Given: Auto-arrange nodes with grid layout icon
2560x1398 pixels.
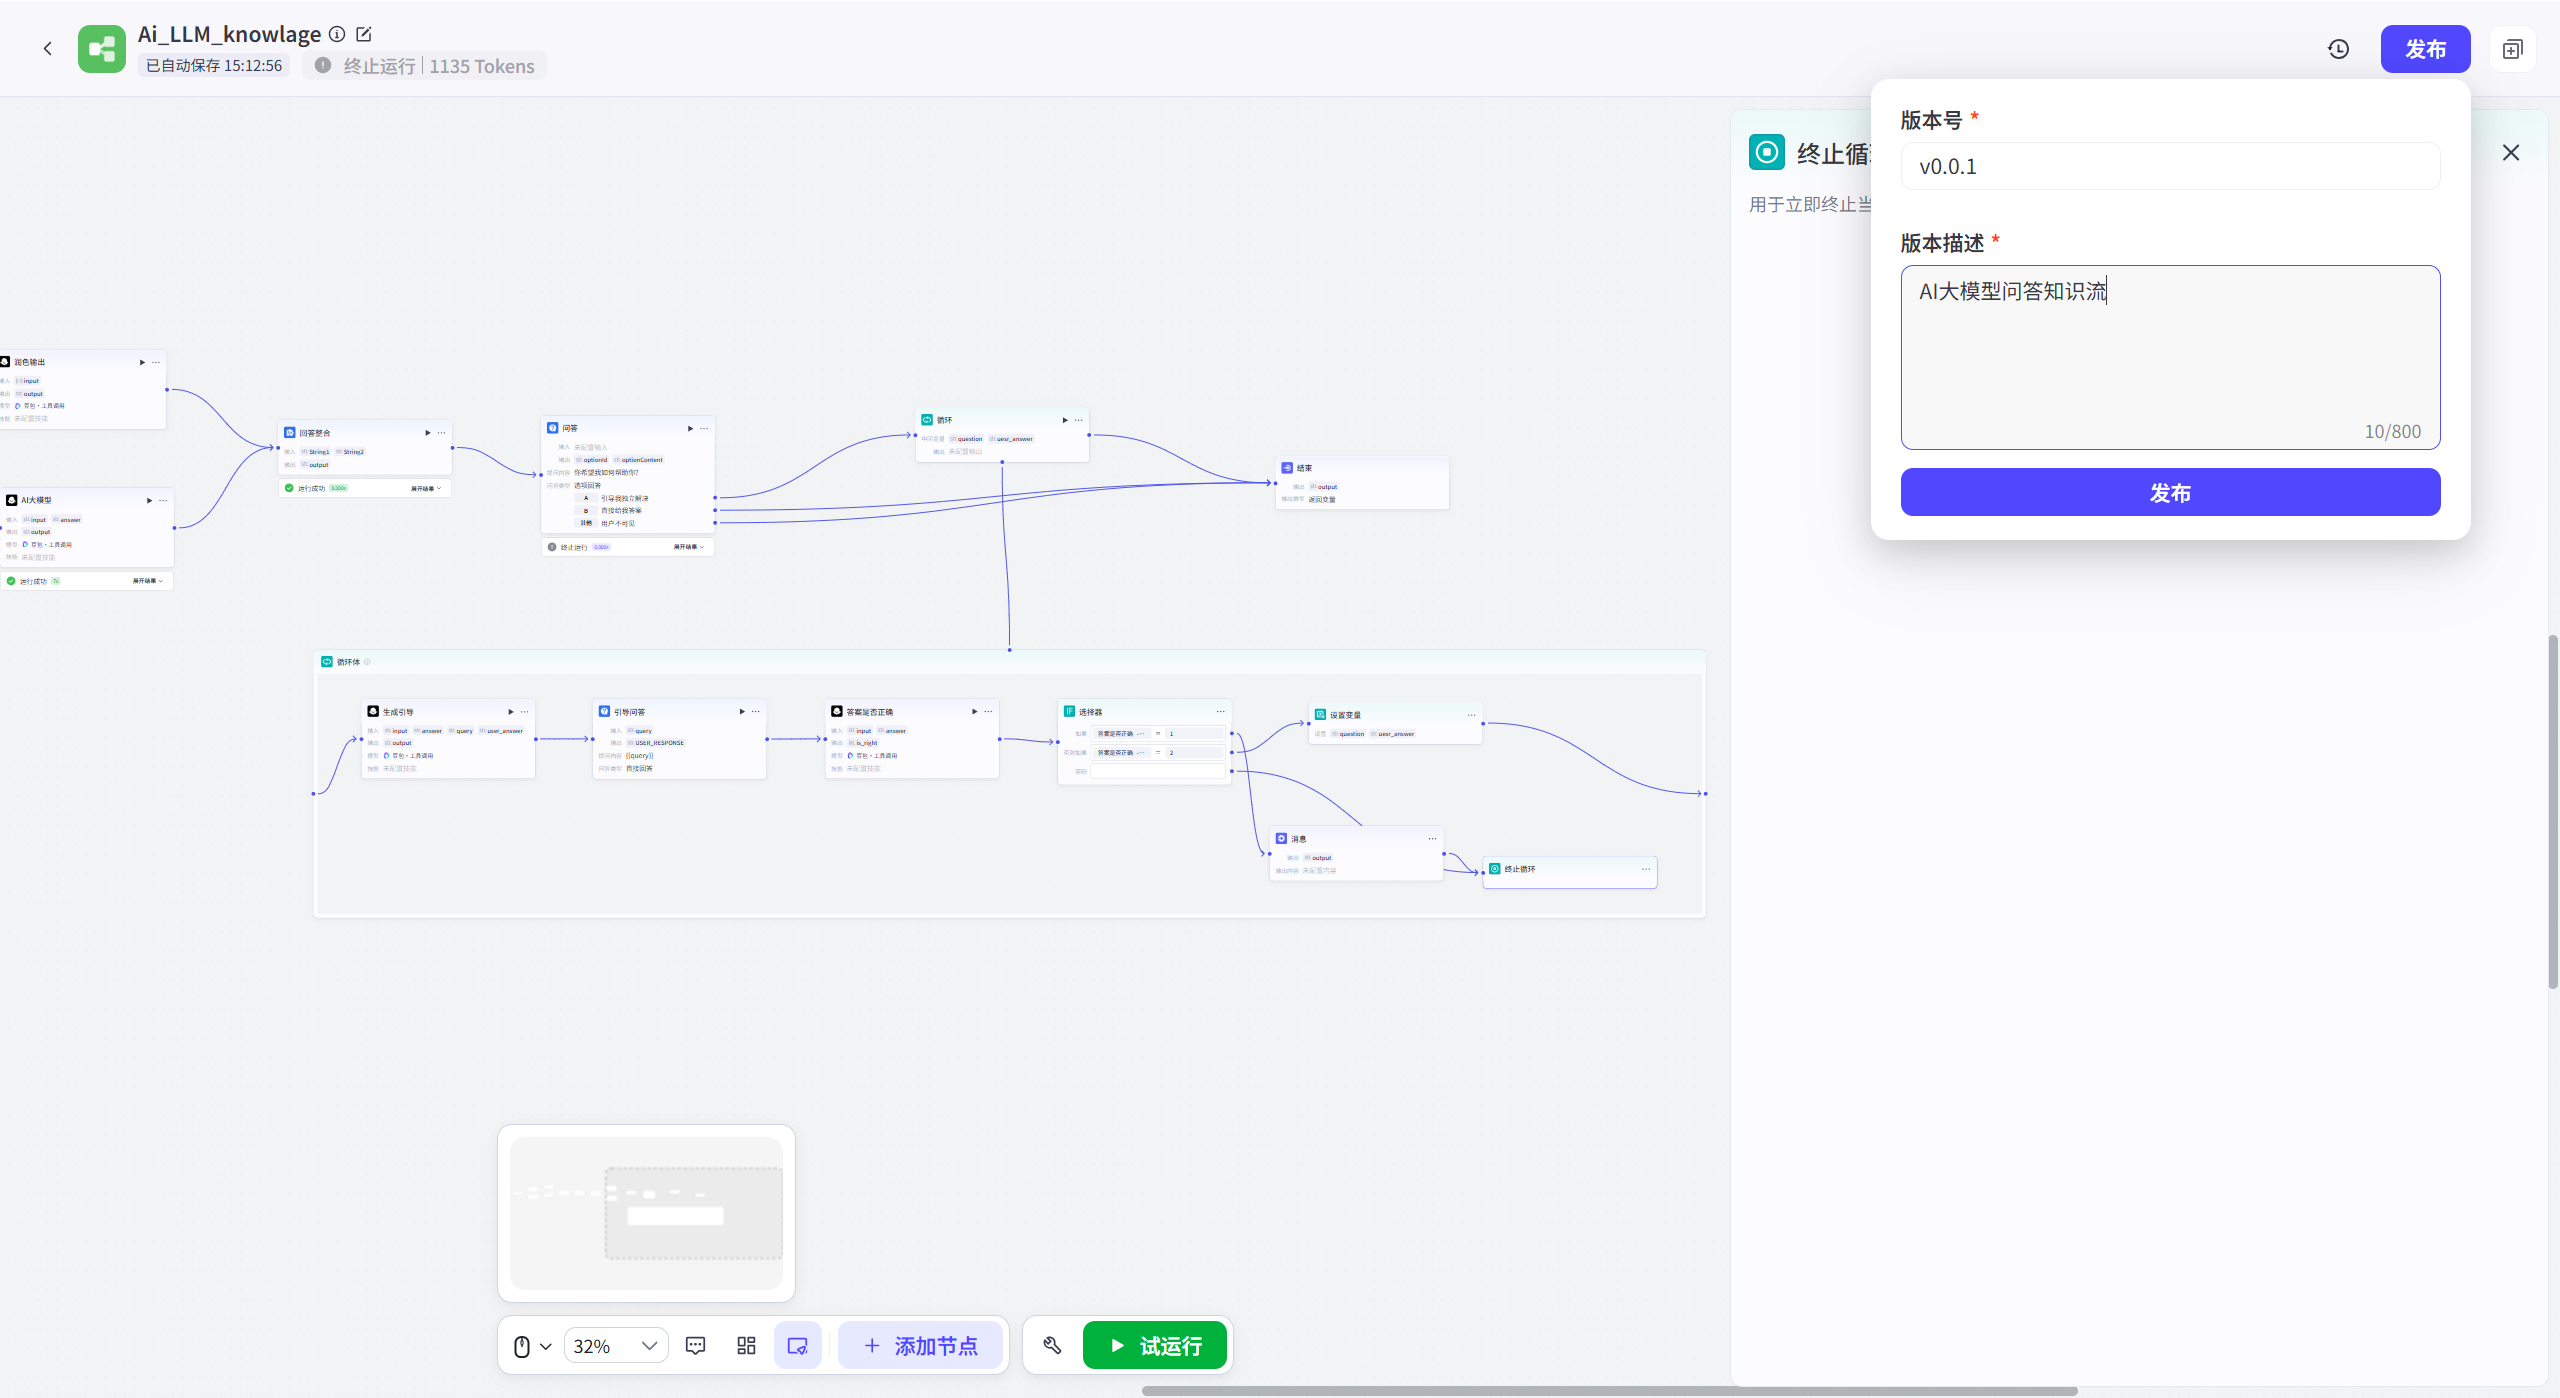Looking at the screenshot, I should click(746, 1346).
